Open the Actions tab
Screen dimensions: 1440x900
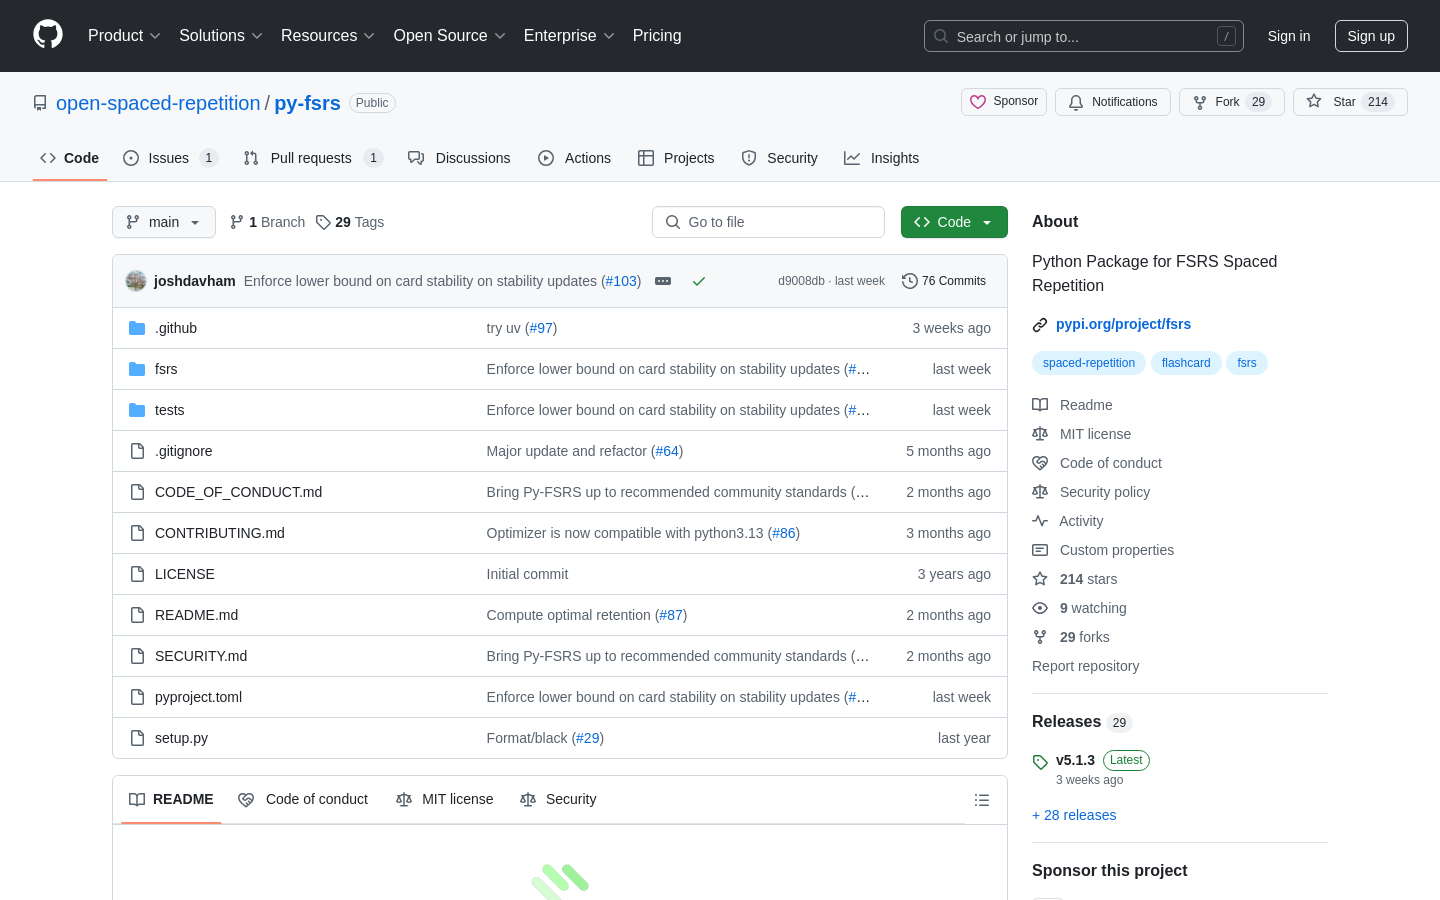coord(574,158)
